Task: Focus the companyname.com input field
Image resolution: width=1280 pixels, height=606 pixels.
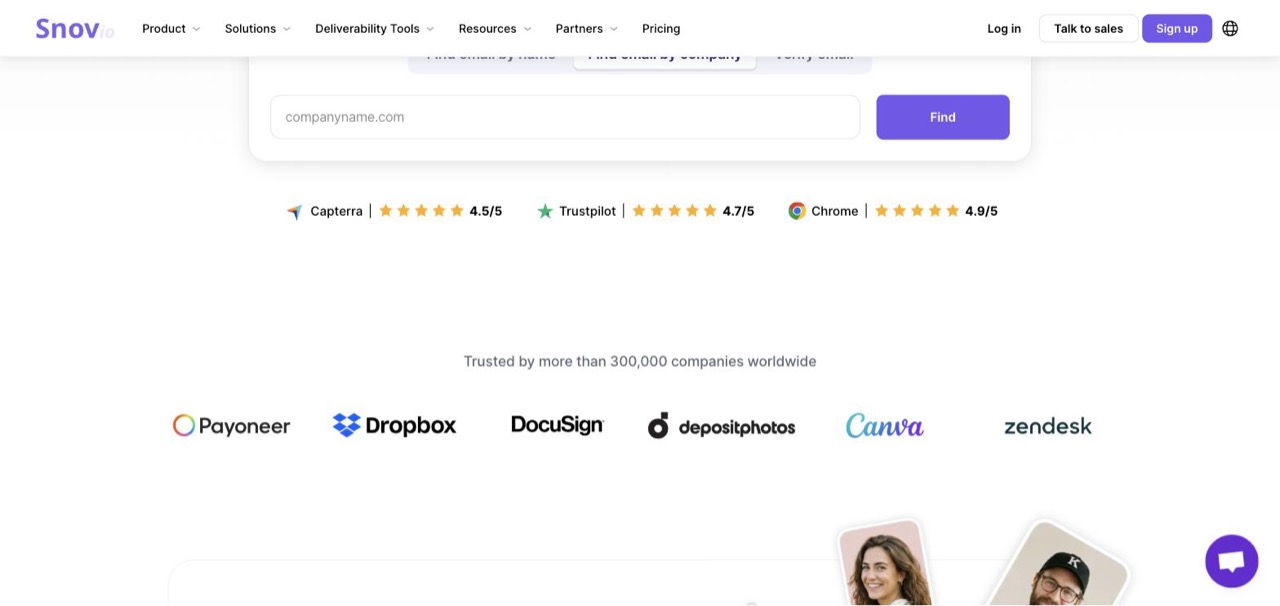Action: click(565, 117)
